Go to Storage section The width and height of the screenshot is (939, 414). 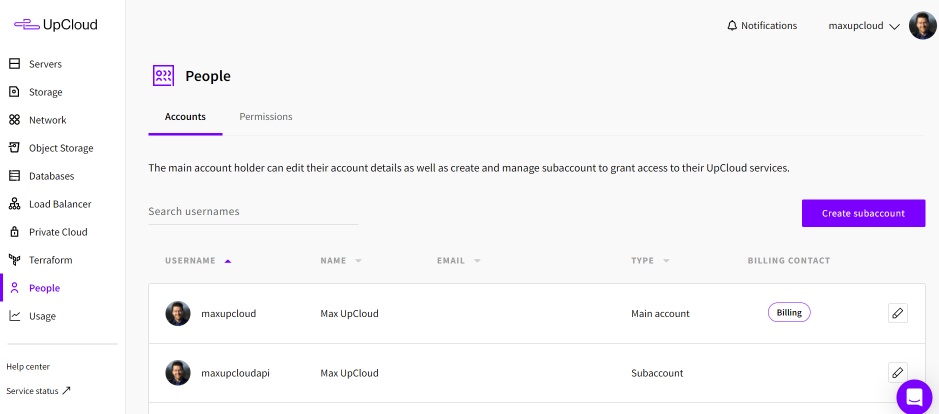point(45,92)
